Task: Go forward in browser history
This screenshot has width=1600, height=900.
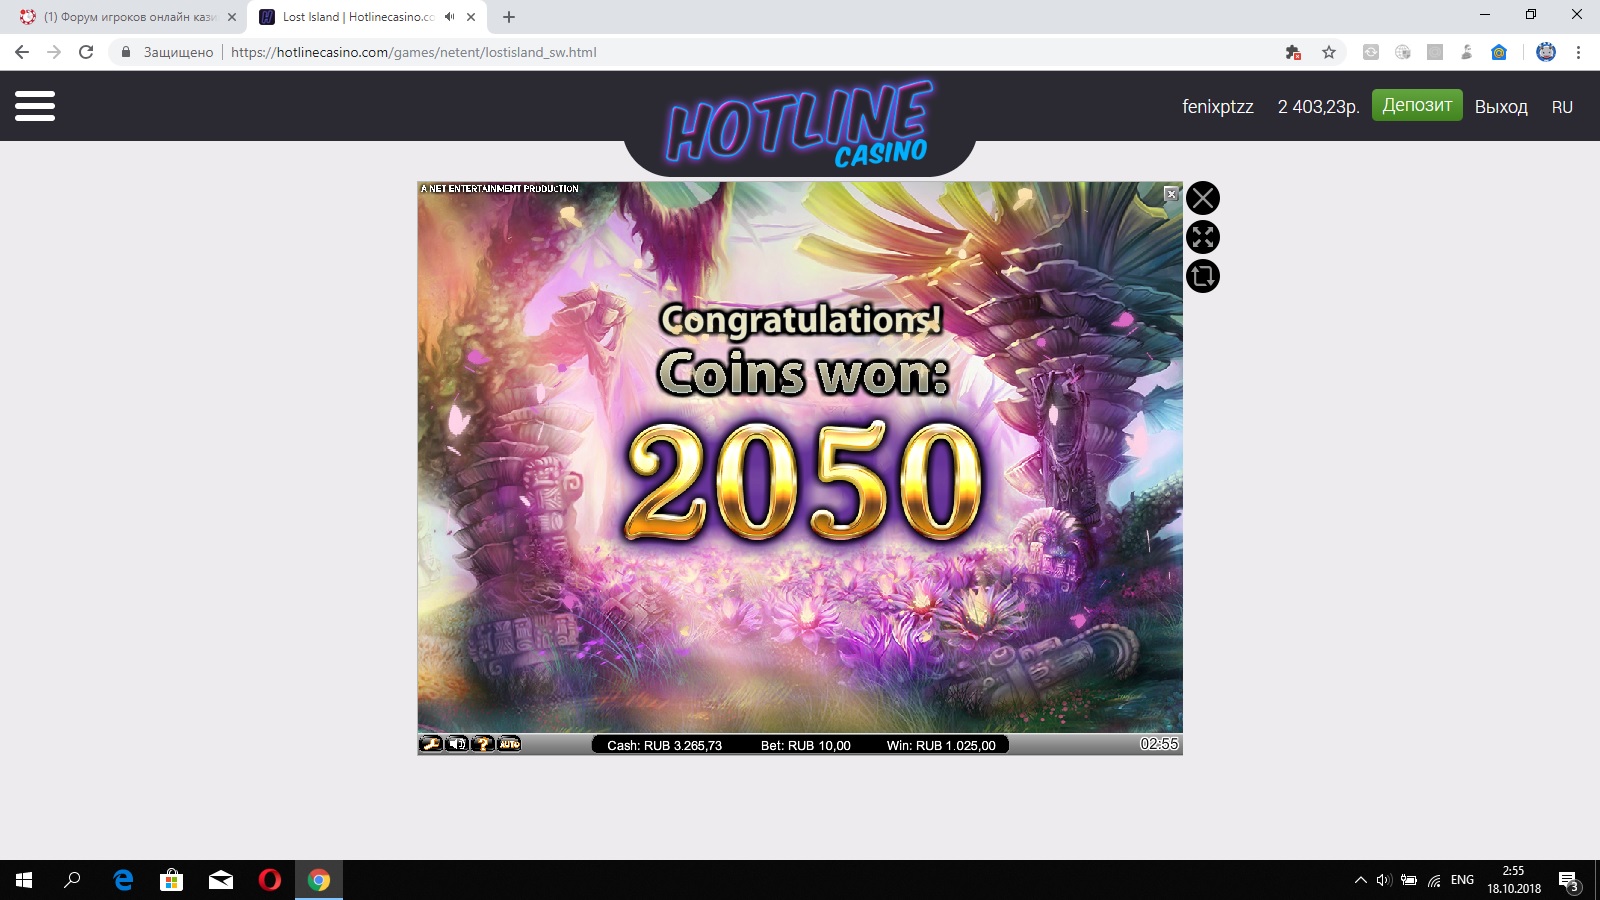Action: click(54, 52)
